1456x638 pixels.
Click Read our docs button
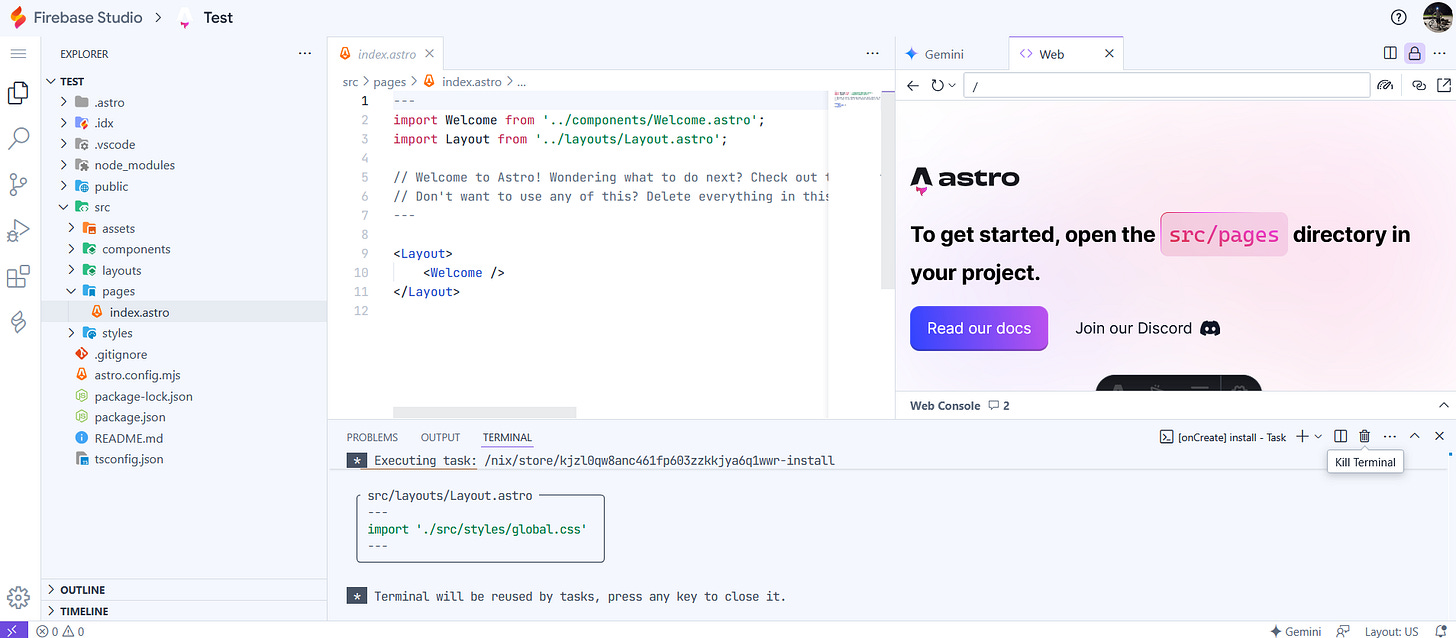click(979, 328)
